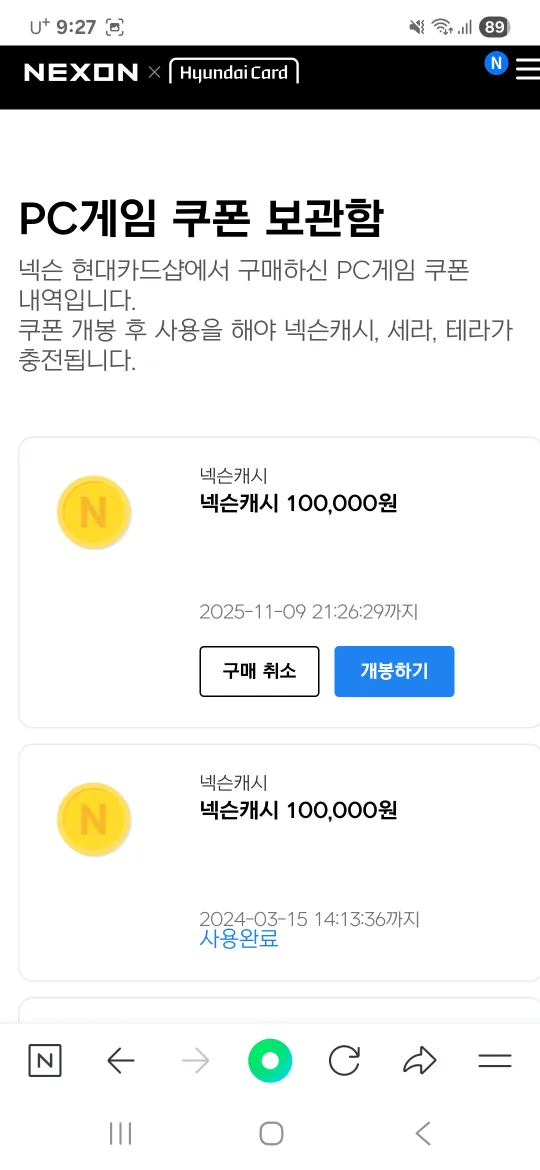
Task: Select the first 넥슨캐시 100,000원 title
Action: (298, 504)
